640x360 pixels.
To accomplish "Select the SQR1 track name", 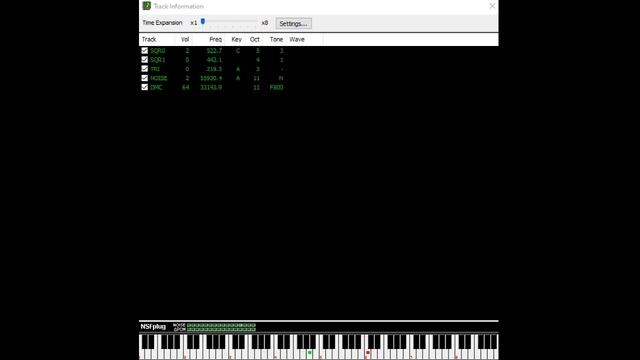I will coord(158,60).
